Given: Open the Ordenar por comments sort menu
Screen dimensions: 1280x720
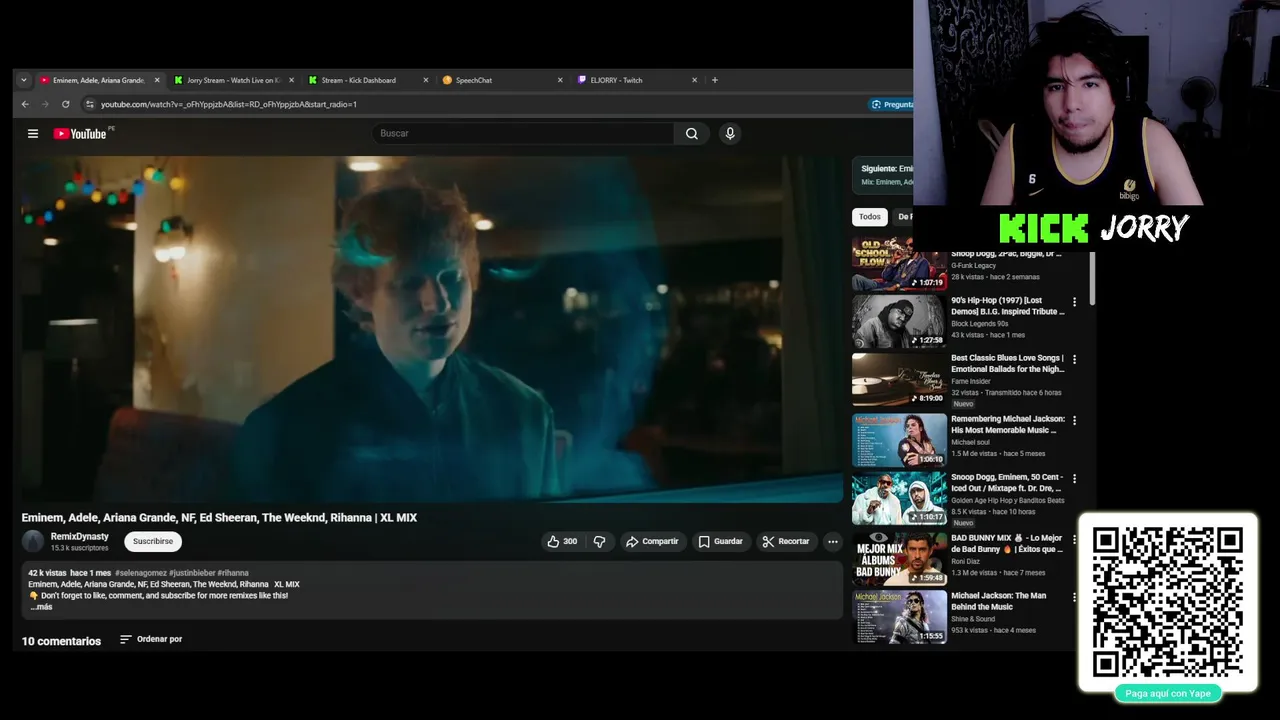Looking at the screenshot, I should pos(151,639).
